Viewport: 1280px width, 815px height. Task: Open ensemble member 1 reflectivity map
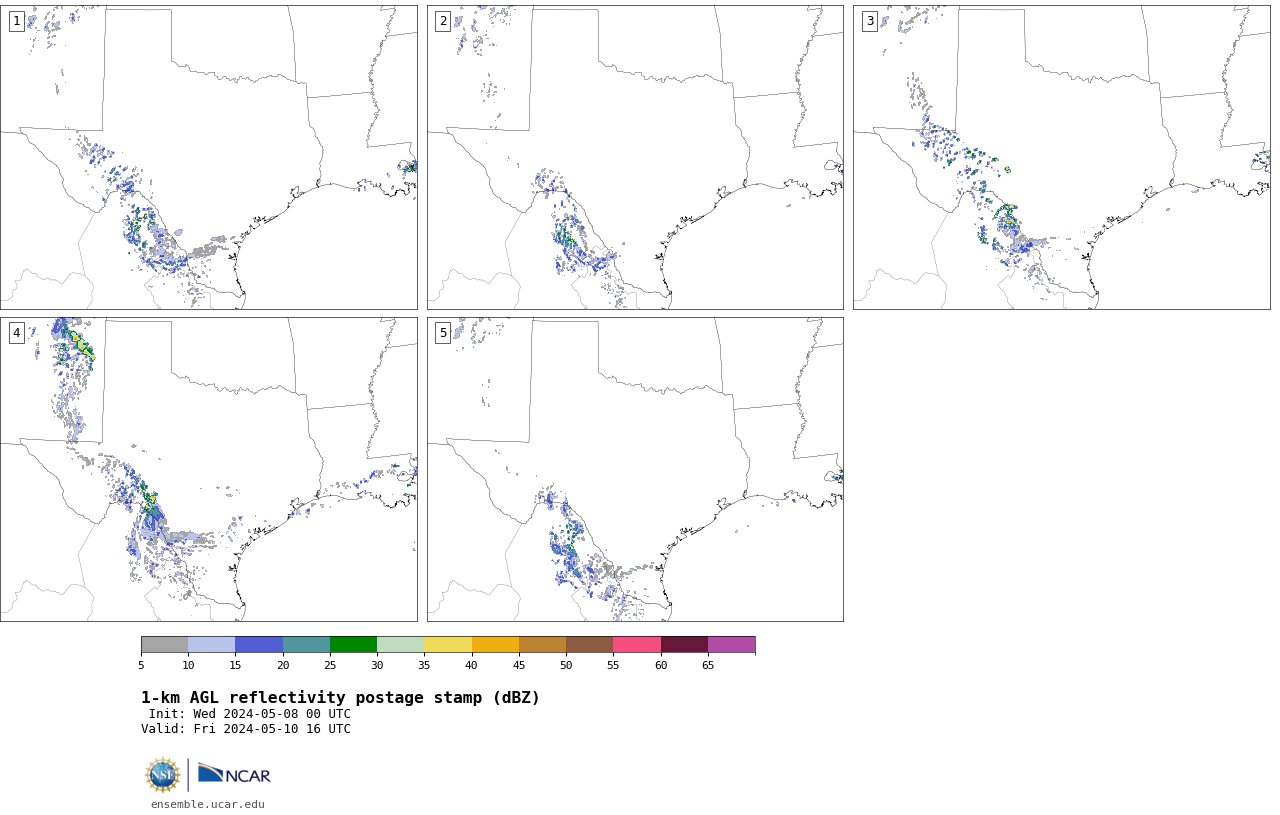[209, 157]
